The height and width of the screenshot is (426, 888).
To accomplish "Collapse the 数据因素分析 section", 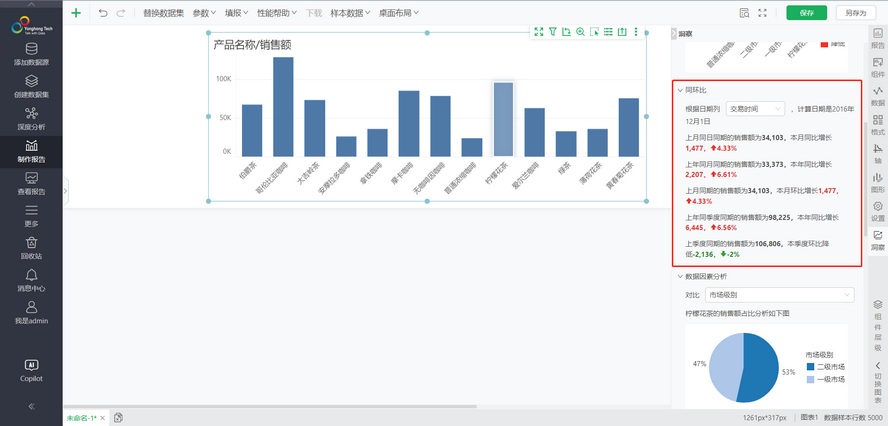I will pyautogui.click(x=680, y=276).
